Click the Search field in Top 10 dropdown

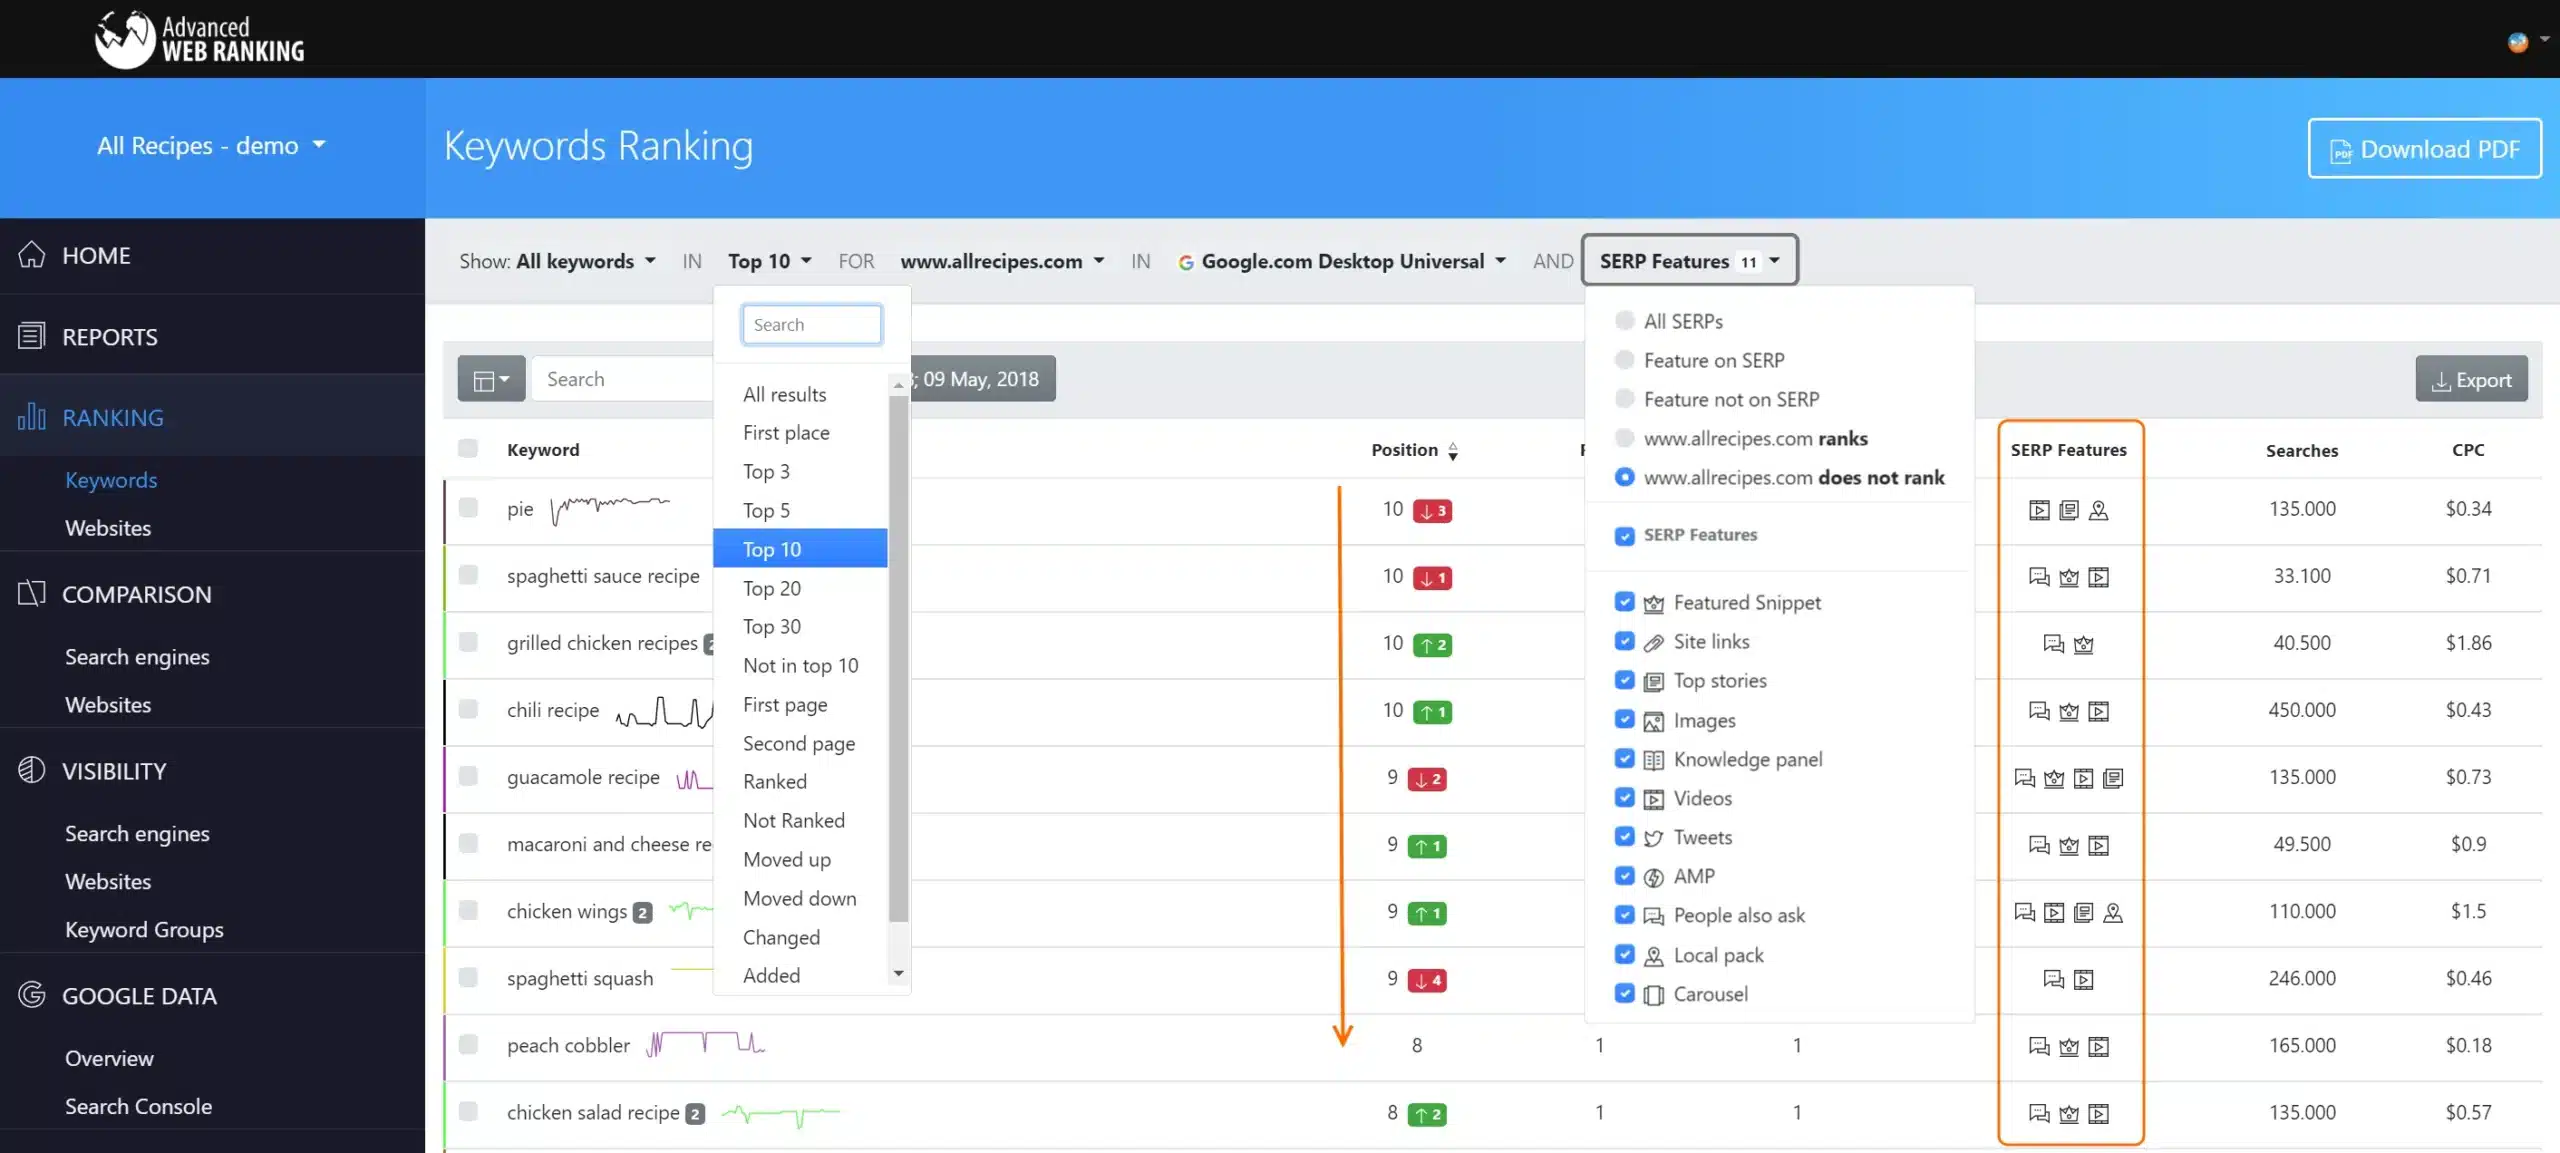811,324
